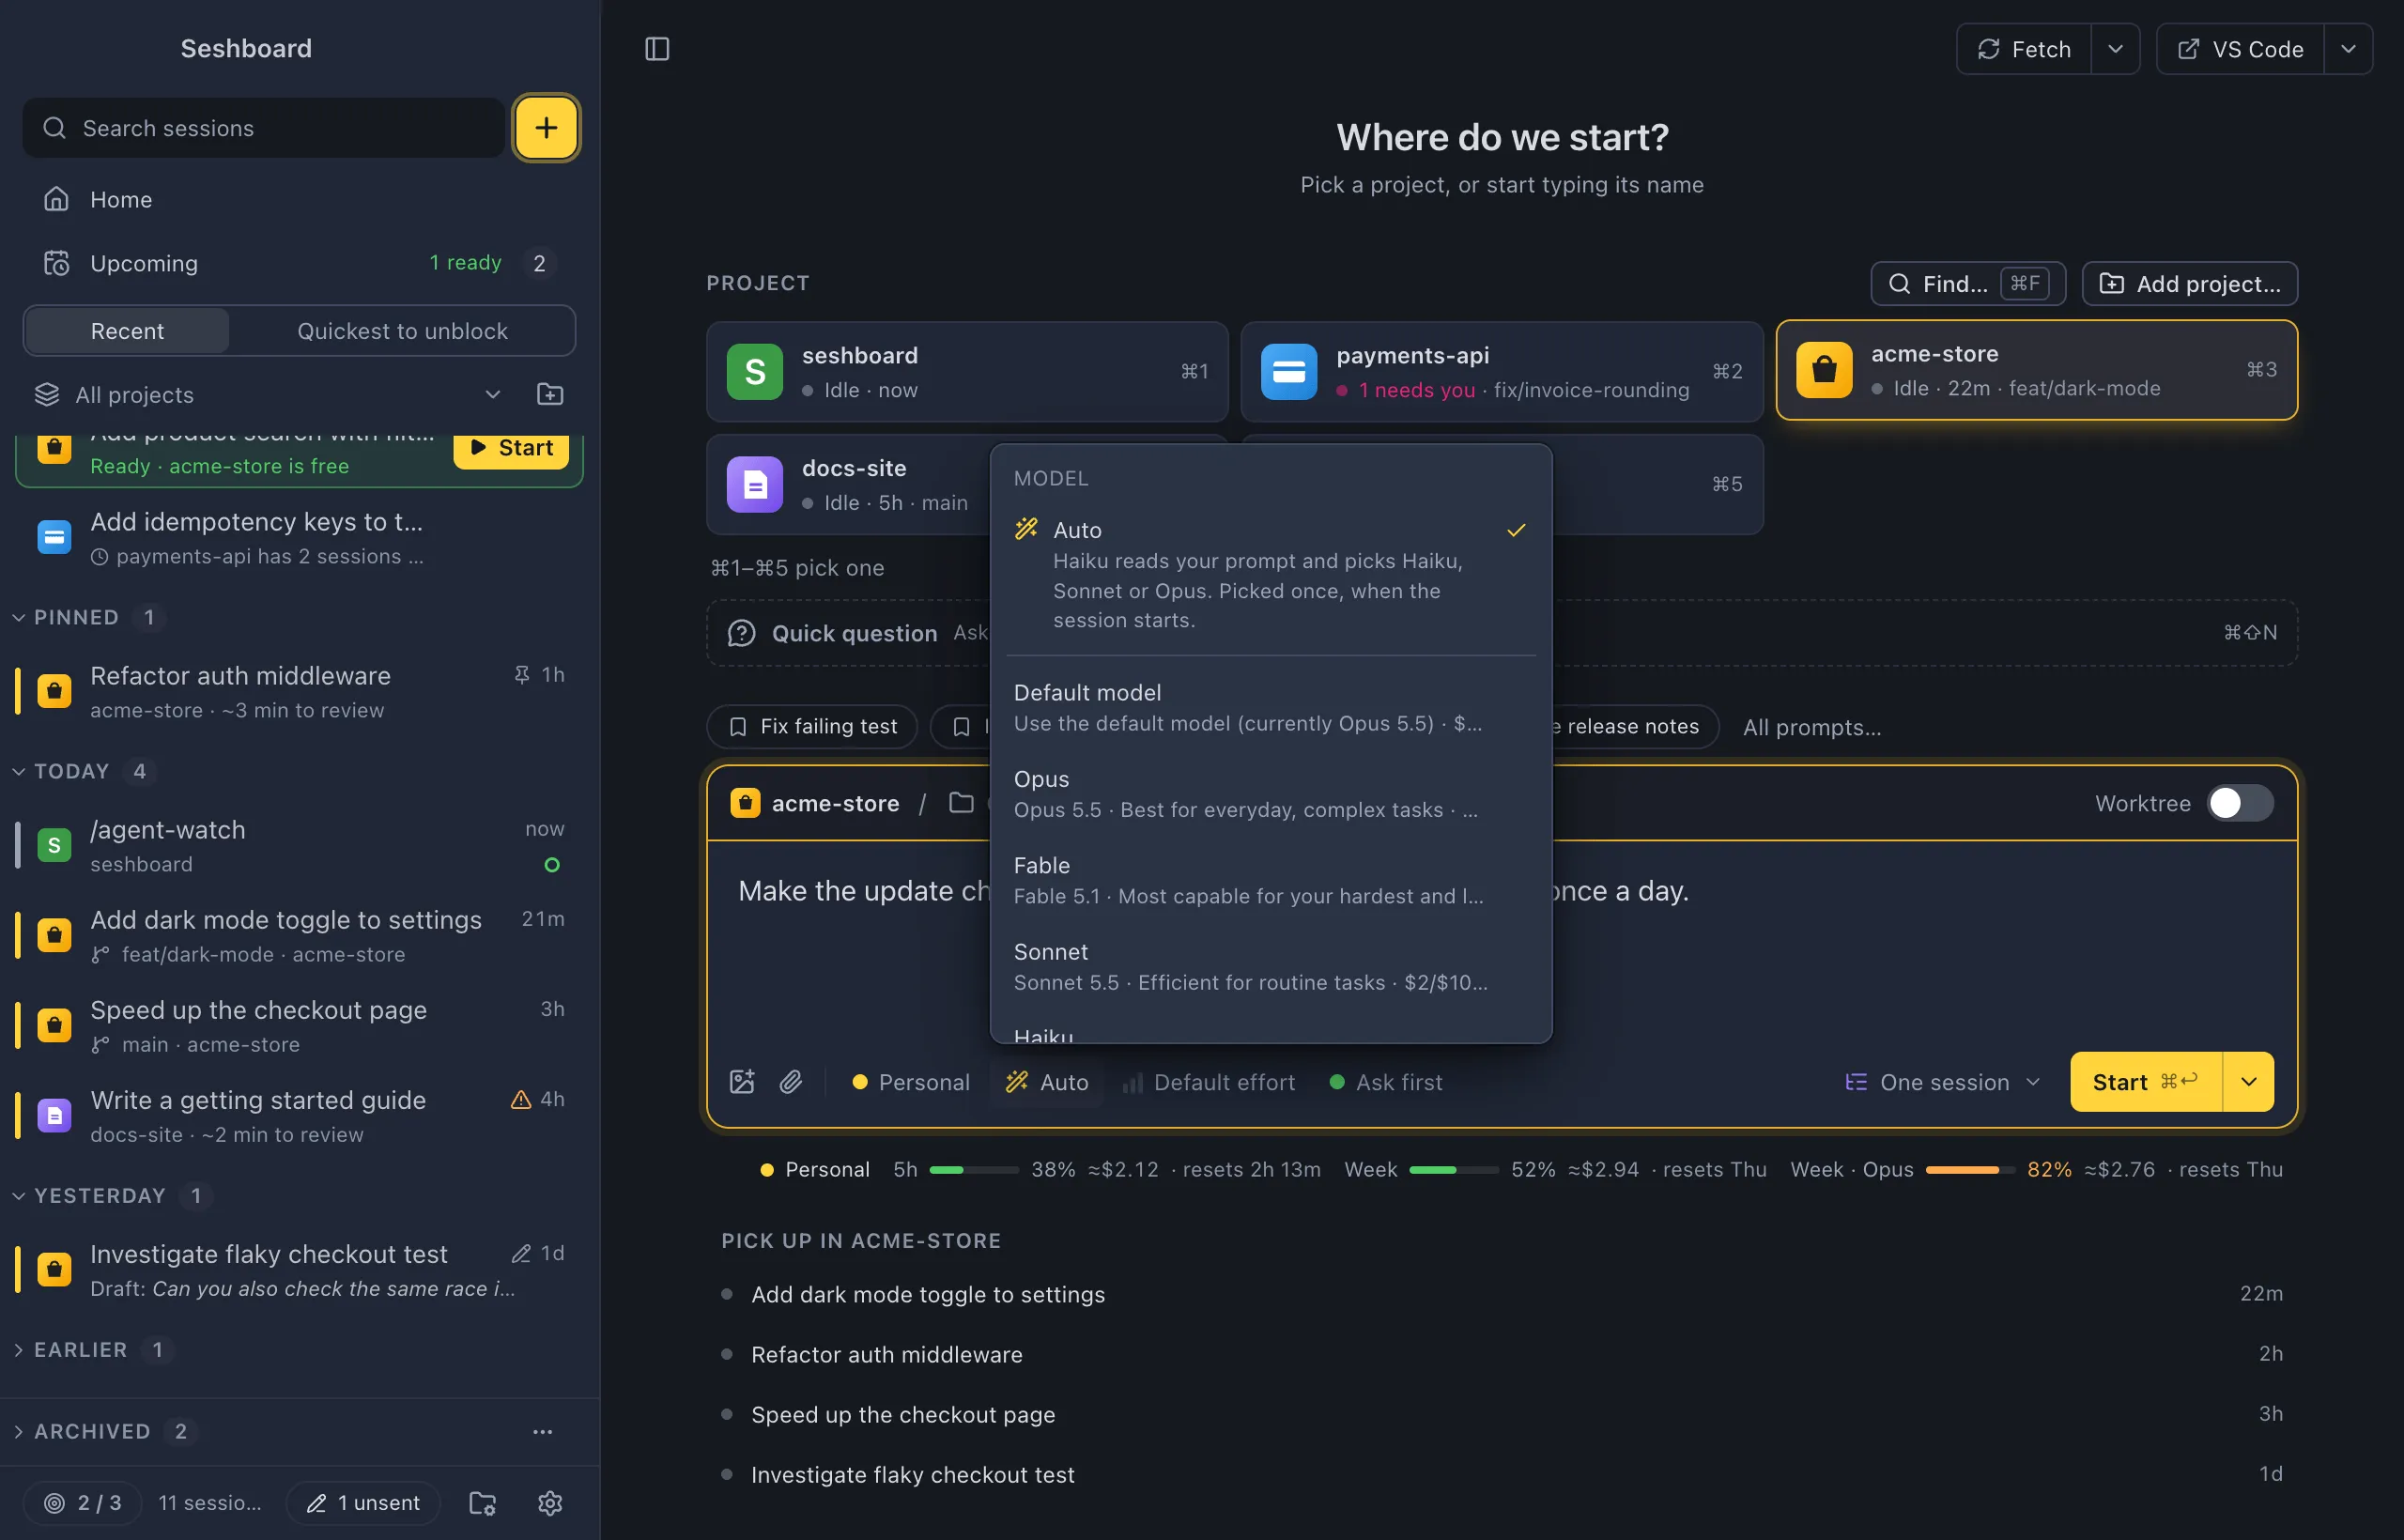The width and height of the screenshot is (2404, 1540).
Task: Click the Fix failing test prompt chip
Action: click(x=812, y=726)
